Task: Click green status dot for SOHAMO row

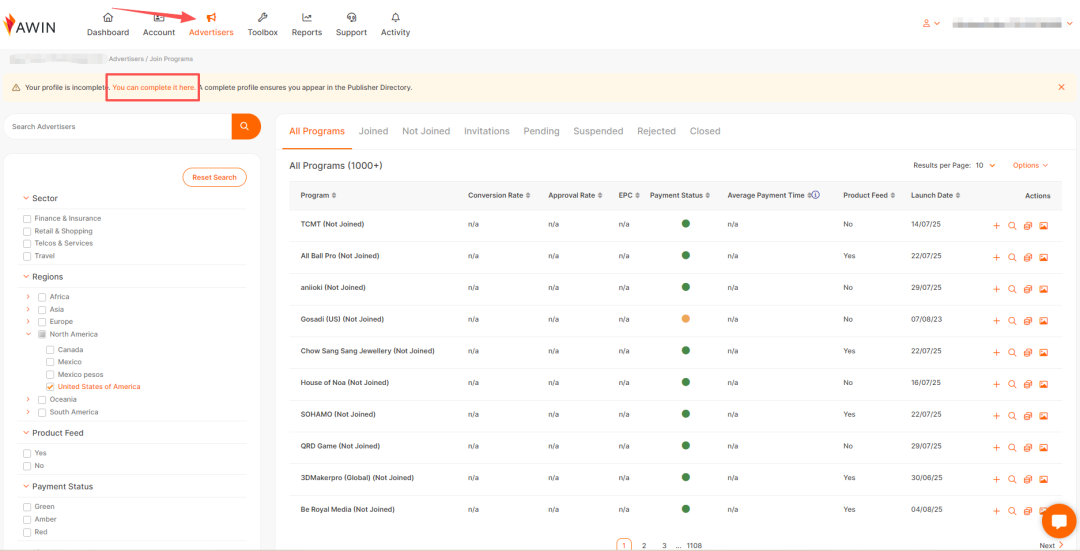Action: coord(685,414)
